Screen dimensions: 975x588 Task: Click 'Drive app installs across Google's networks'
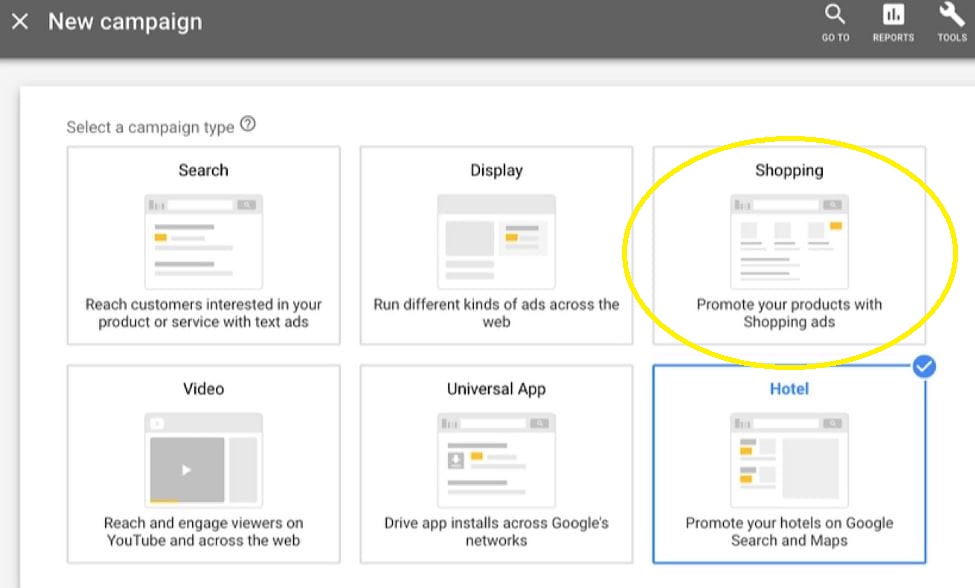pyautogui.click(x=496, y=531)
